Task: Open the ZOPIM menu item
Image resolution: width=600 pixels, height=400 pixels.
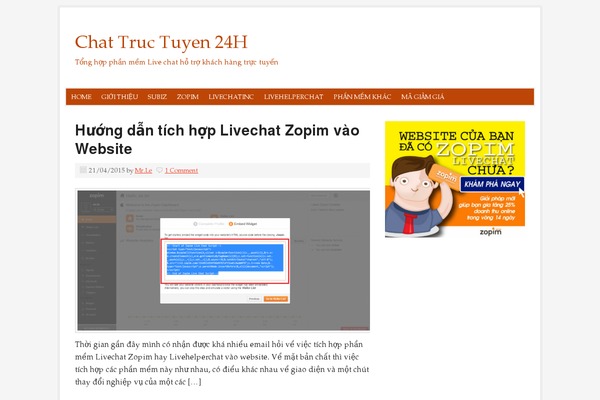Action: coord(188,97)
